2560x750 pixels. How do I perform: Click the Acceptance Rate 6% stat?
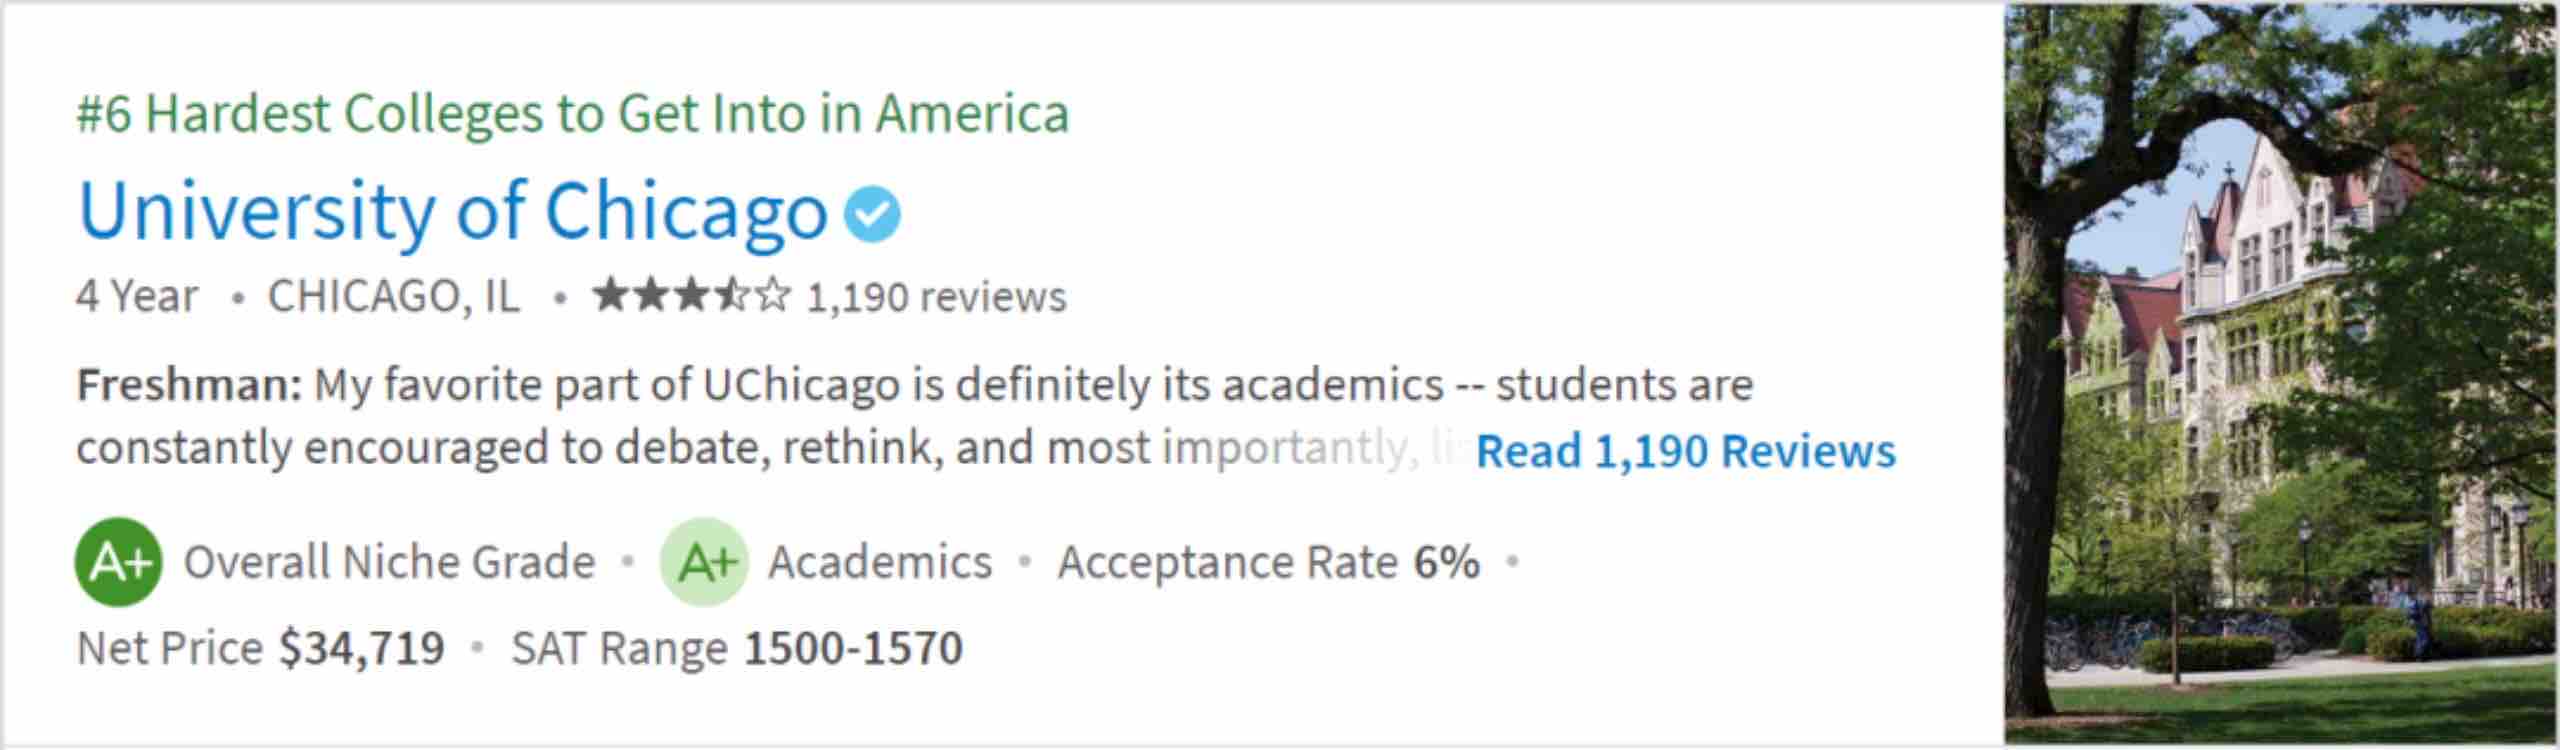pos(1268,562)
